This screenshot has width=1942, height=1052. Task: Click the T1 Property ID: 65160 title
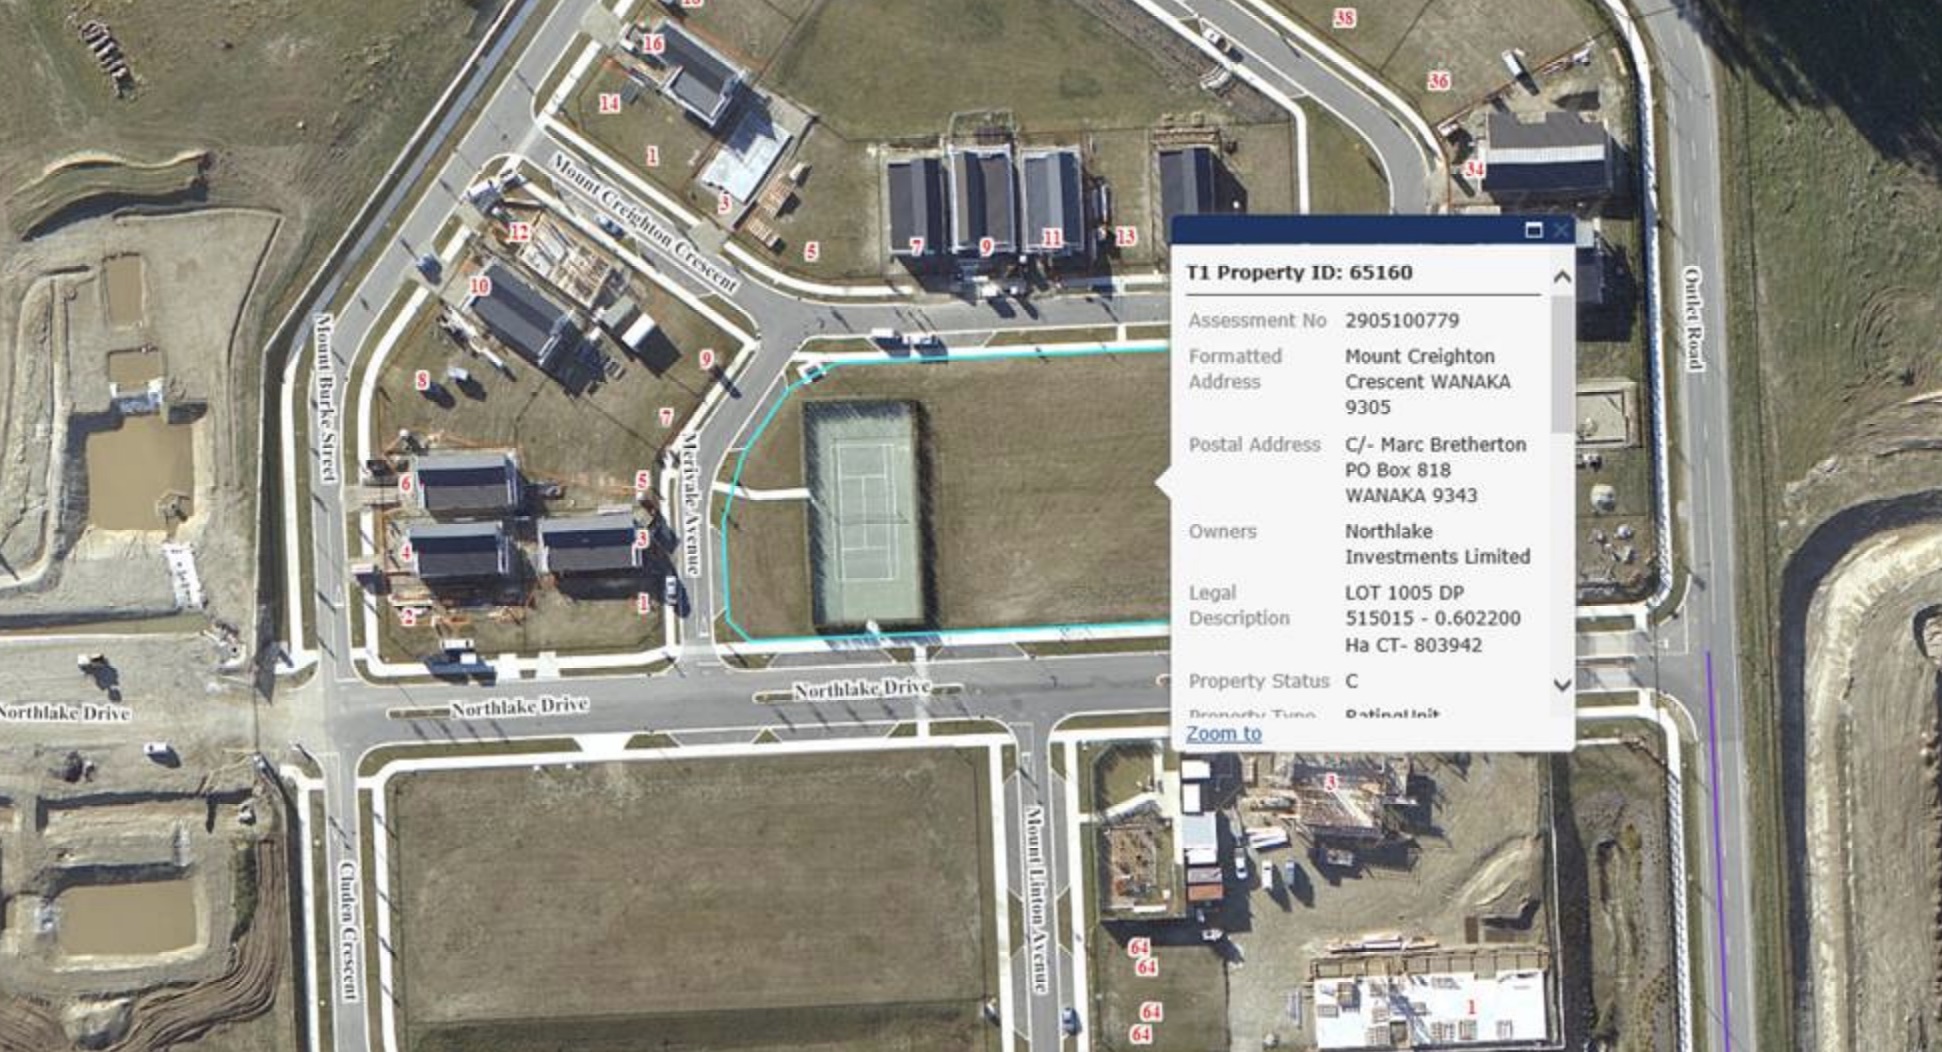(x=1299, y=272)
